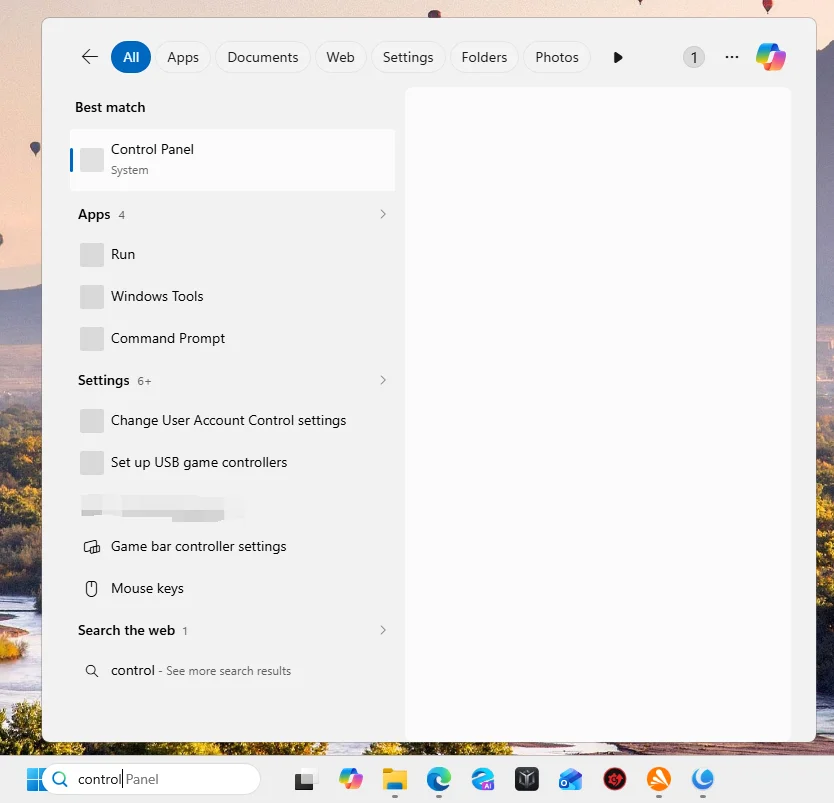
Task: Show more search filter categories
Action: click(618, 57)
